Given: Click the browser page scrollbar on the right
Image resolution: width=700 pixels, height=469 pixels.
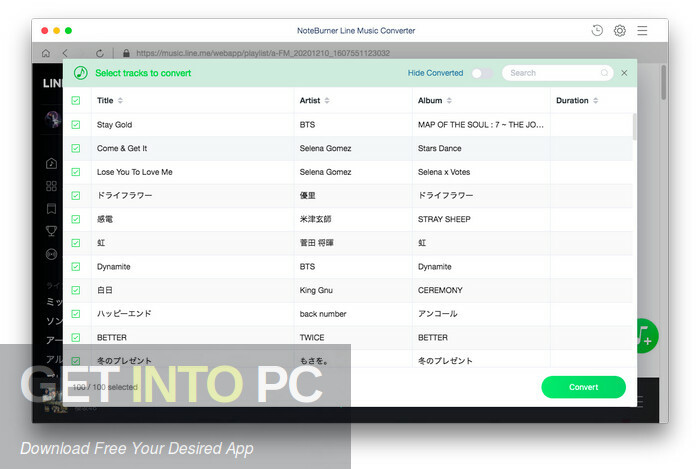Looking at the screenshot, I should point(664,82).
